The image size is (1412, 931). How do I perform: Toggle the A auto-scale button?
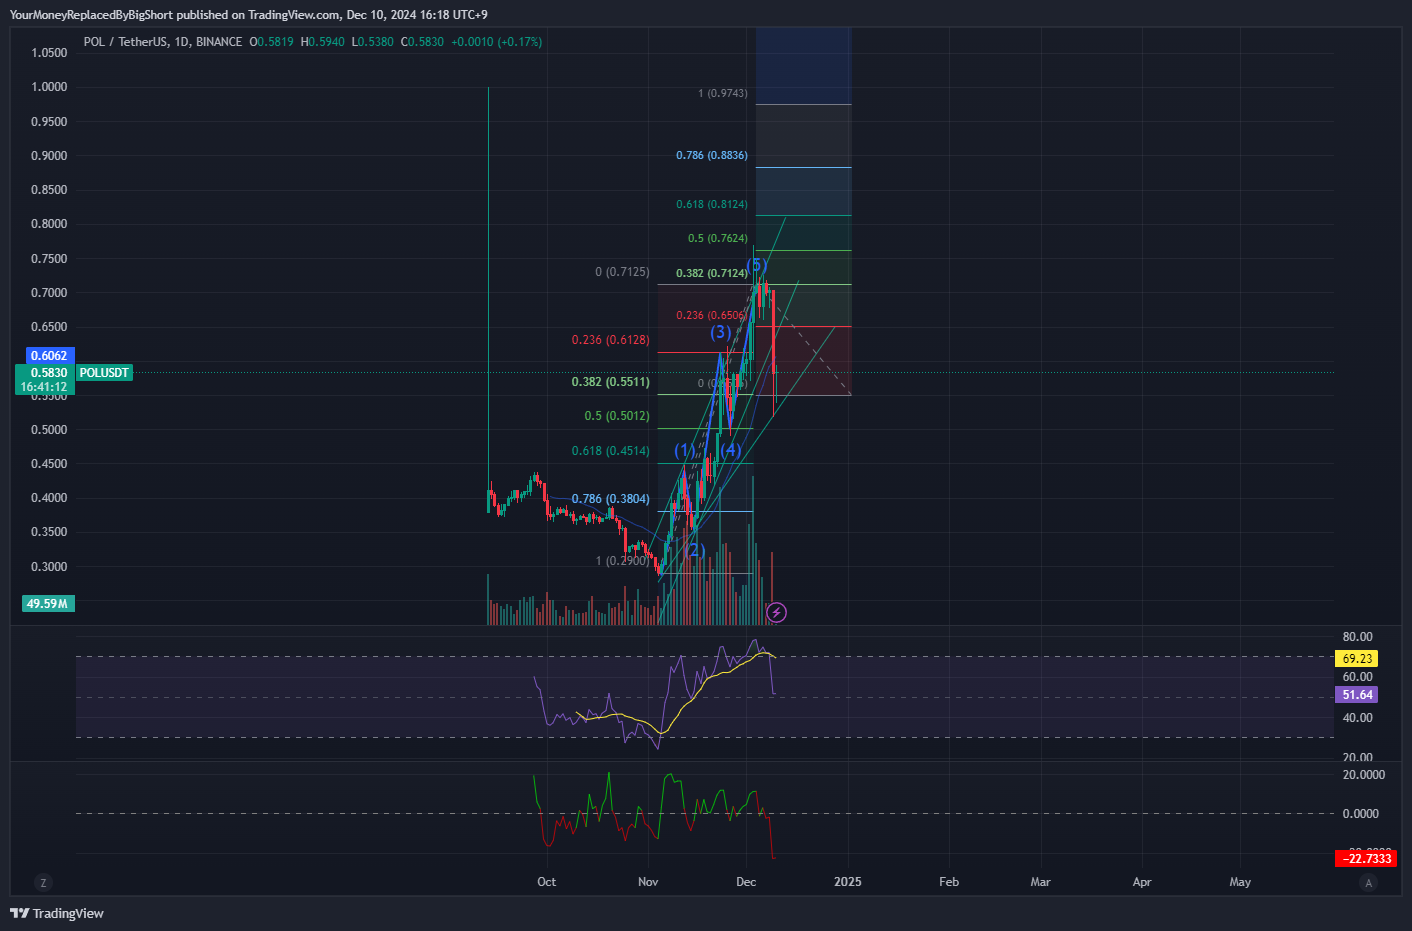[1368, 882]
